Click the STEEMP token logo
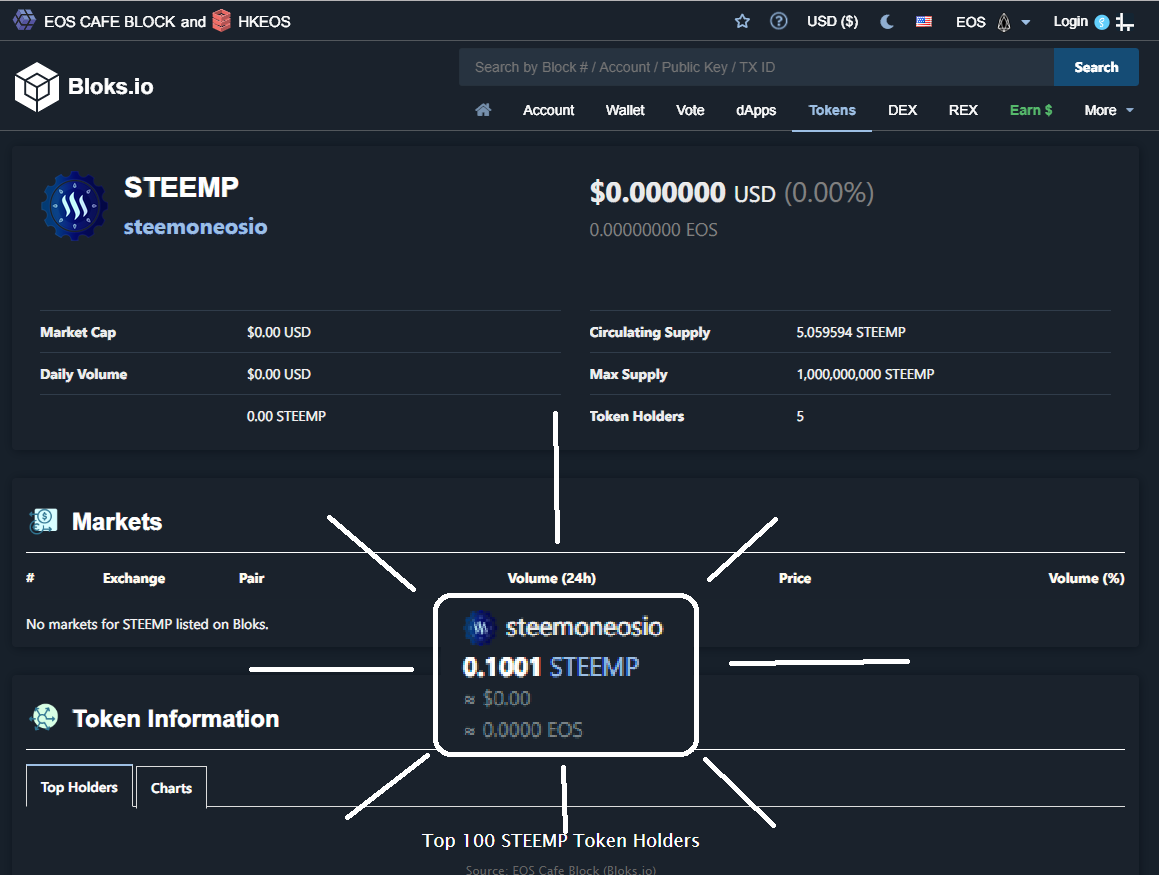Image resolution: width=1159 pixels, height=875 pixels. click(x=73, y=206)
